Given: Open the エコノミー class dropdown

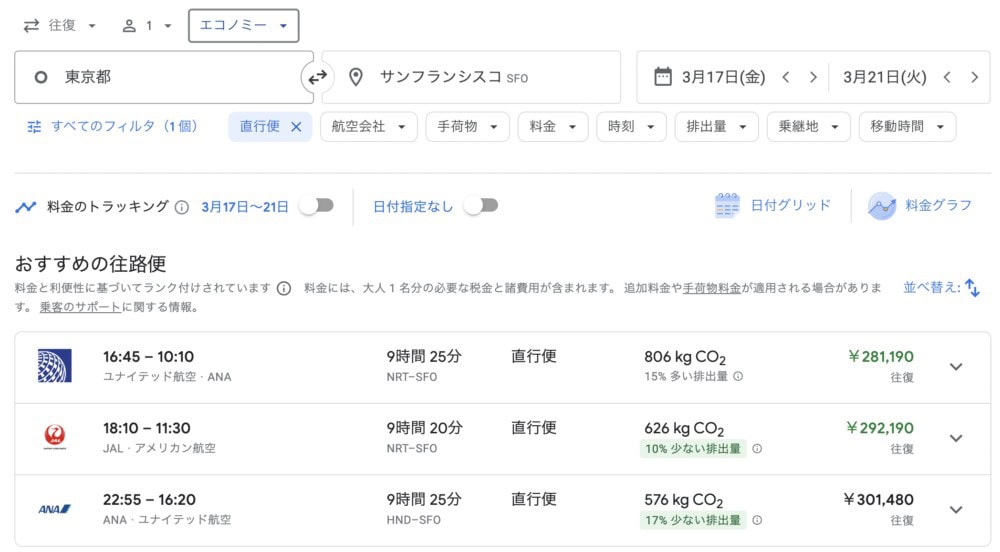Looking at the screenshot, I should tap(244, 25).
